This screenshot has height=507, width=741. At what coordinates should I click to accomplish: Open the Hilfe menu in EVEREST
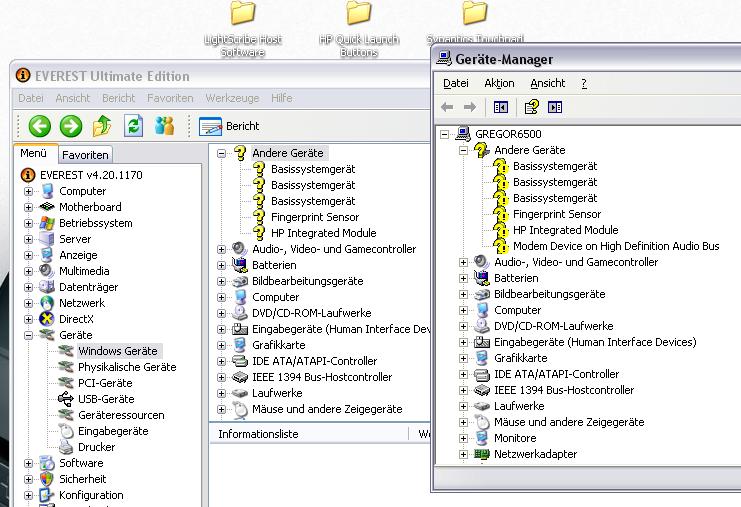(x=282, y=98)
